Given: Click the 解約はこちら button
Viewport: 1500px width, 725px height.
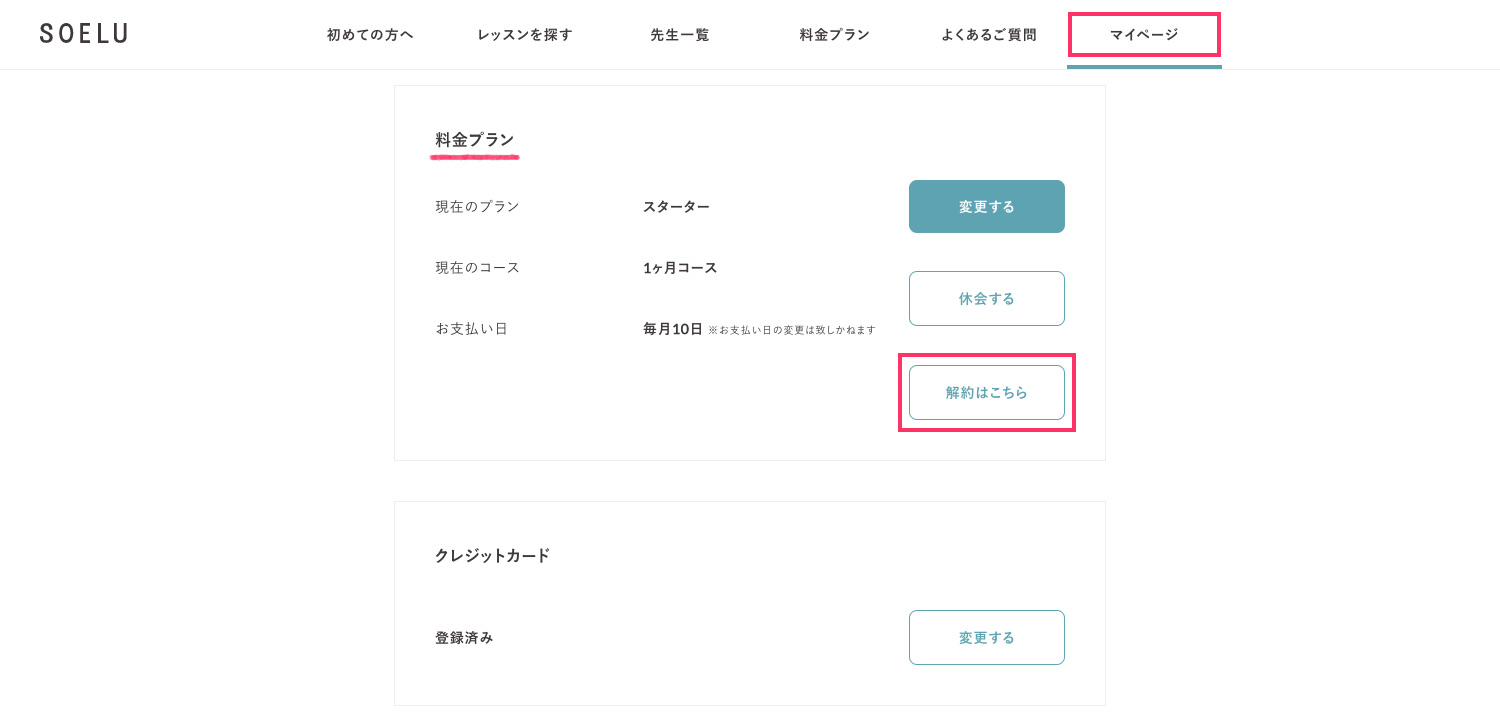Looking at the screenshot, I should tap(987, 393).
